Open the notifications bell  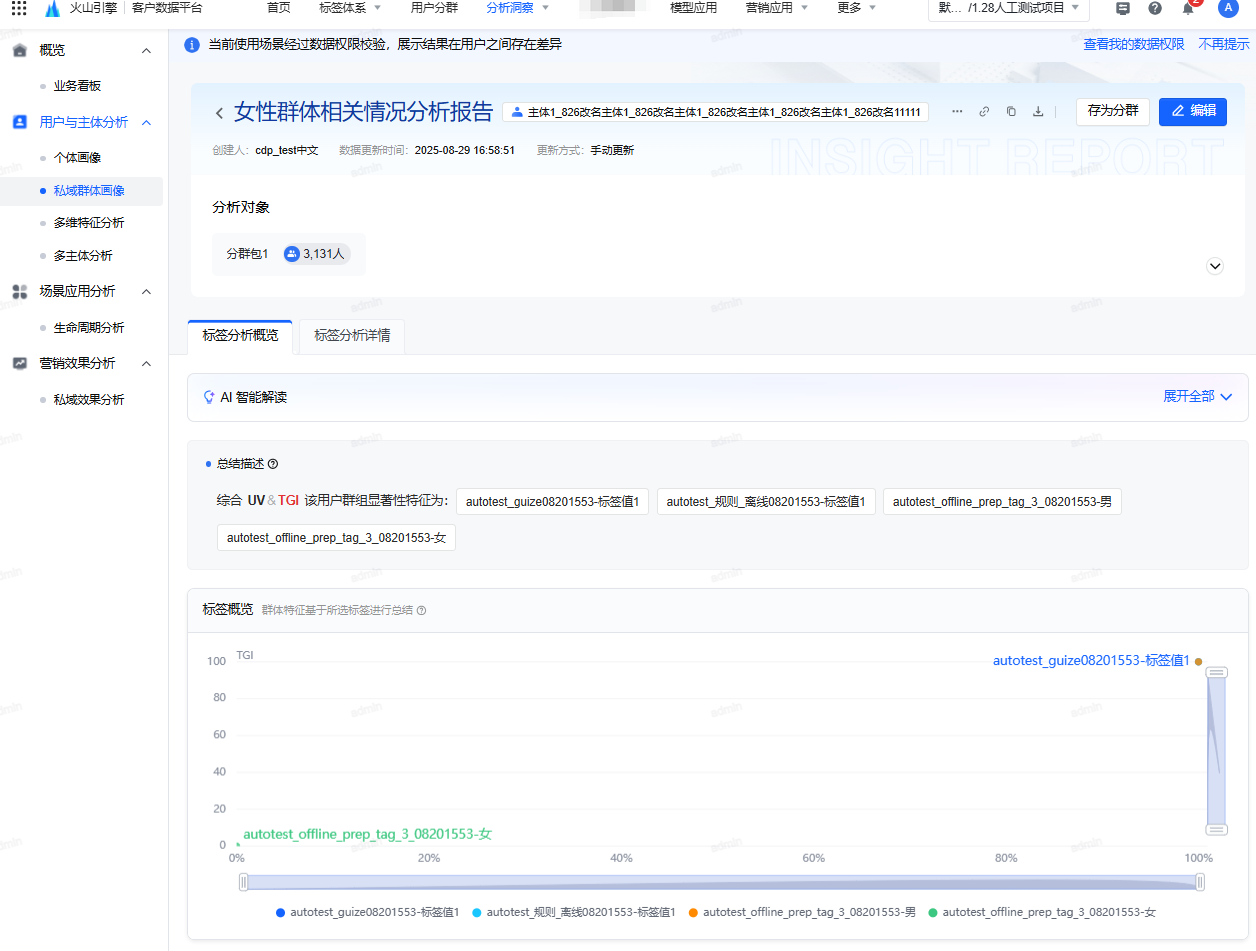(x=1188, y=9)
